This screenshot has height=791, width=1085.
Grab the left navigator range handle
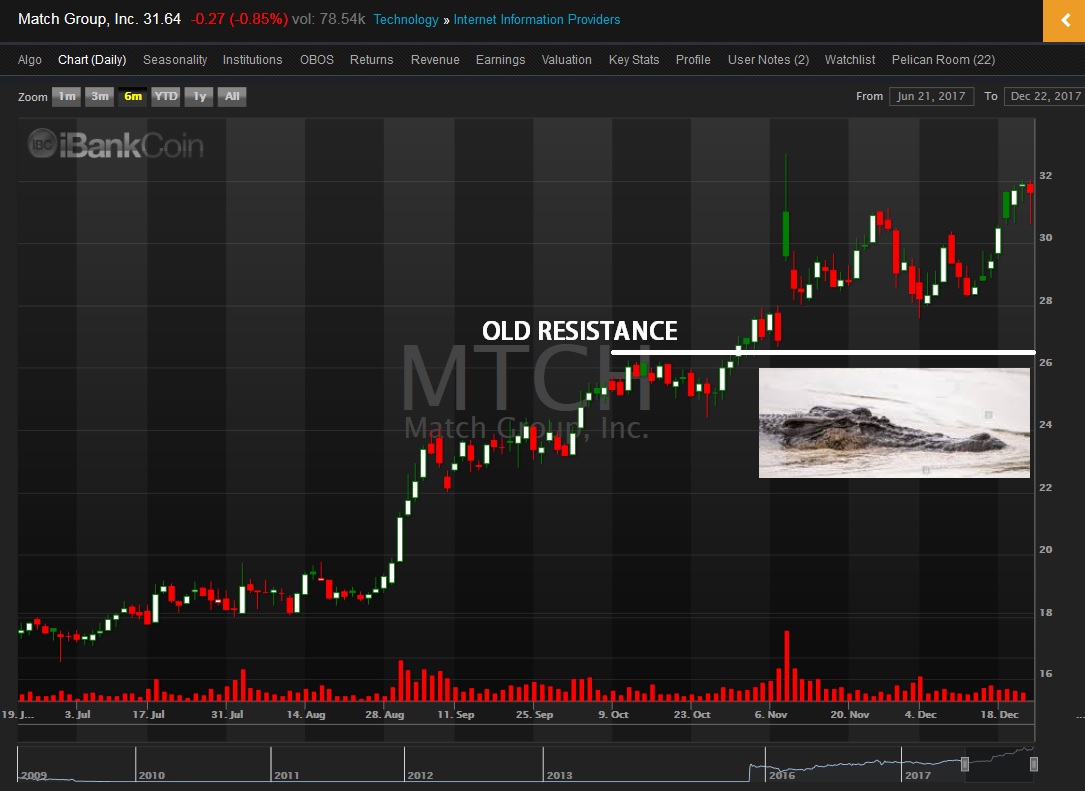point(965,764)
